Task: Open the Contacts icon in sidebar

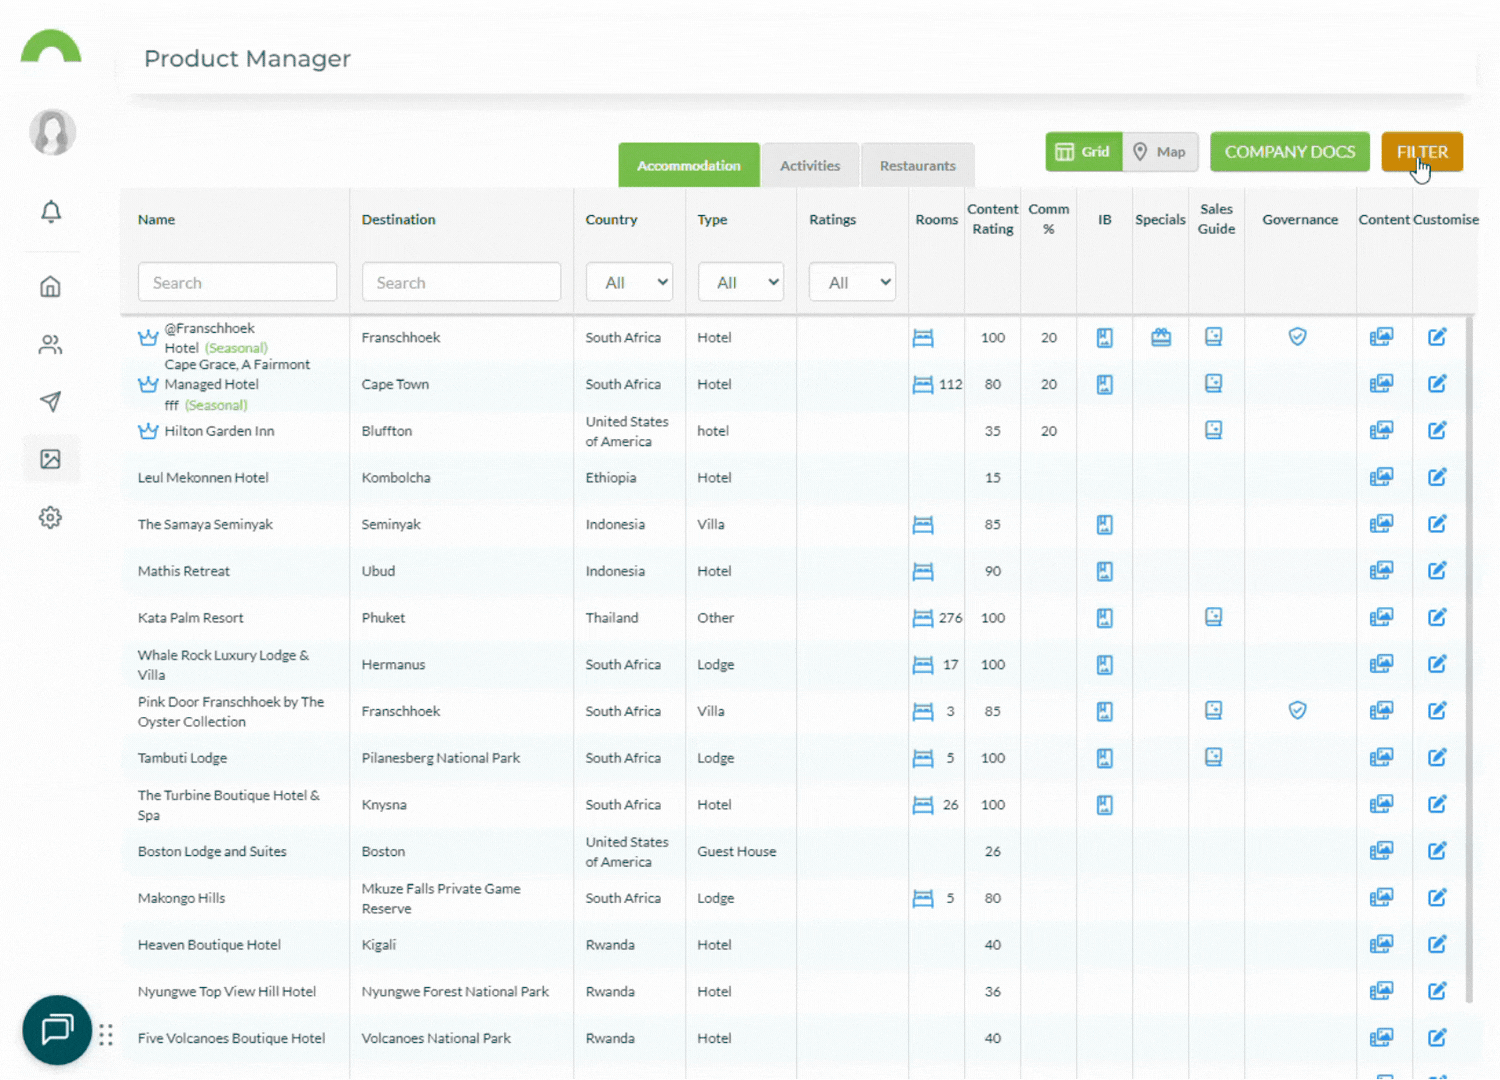Action: (50, 344)
